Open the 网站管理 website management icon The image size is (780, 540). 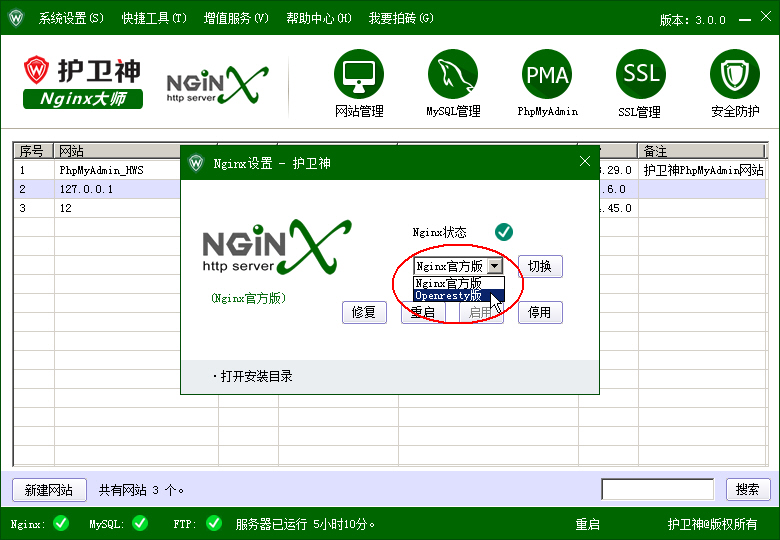tap(359, 75)
